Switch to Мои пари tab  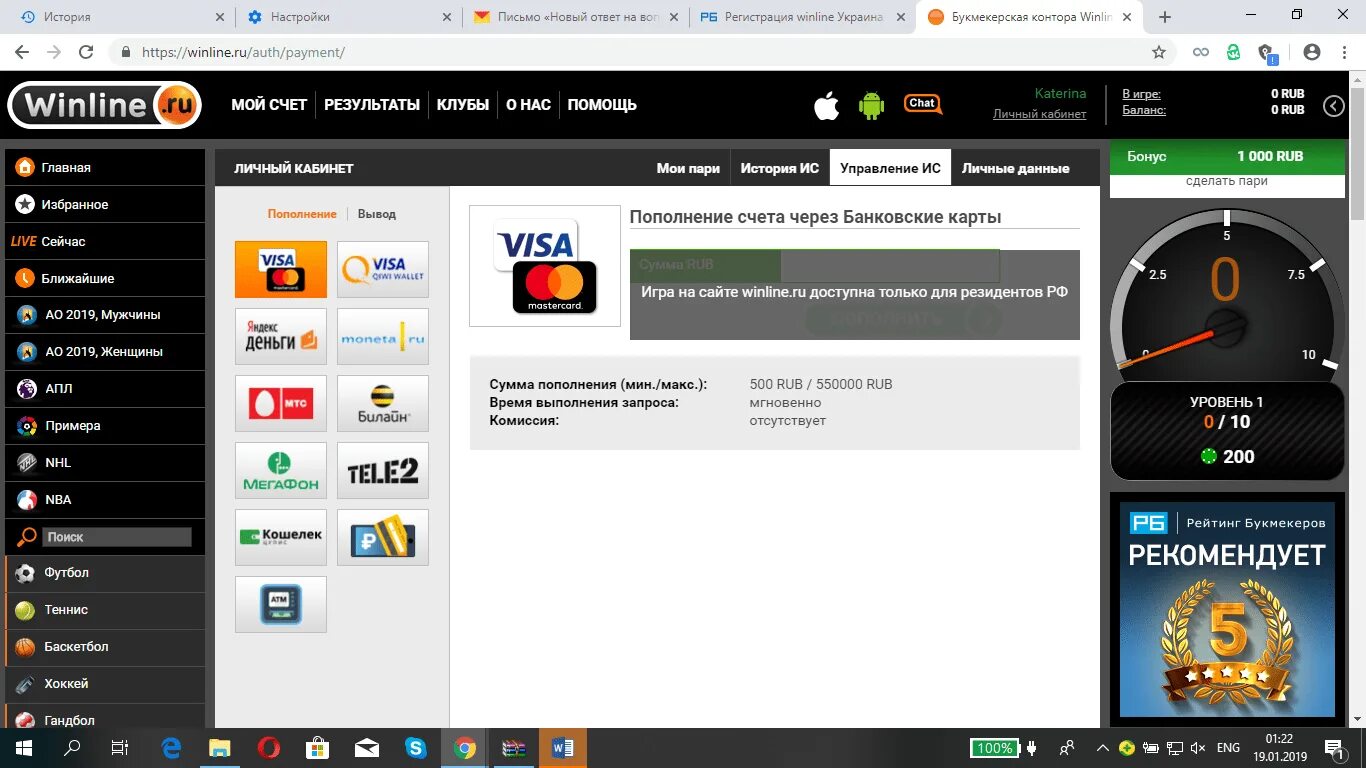point(688,168)
